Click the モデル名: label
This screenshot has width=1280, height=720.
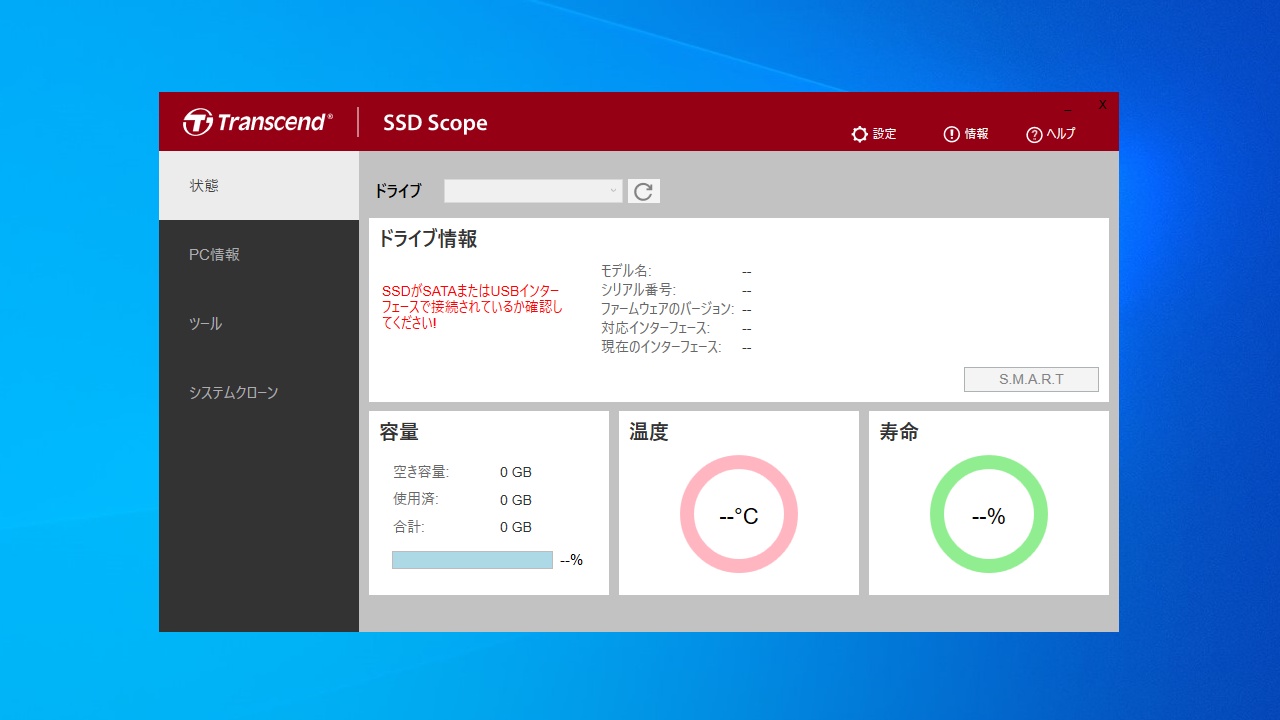[626, 271]
